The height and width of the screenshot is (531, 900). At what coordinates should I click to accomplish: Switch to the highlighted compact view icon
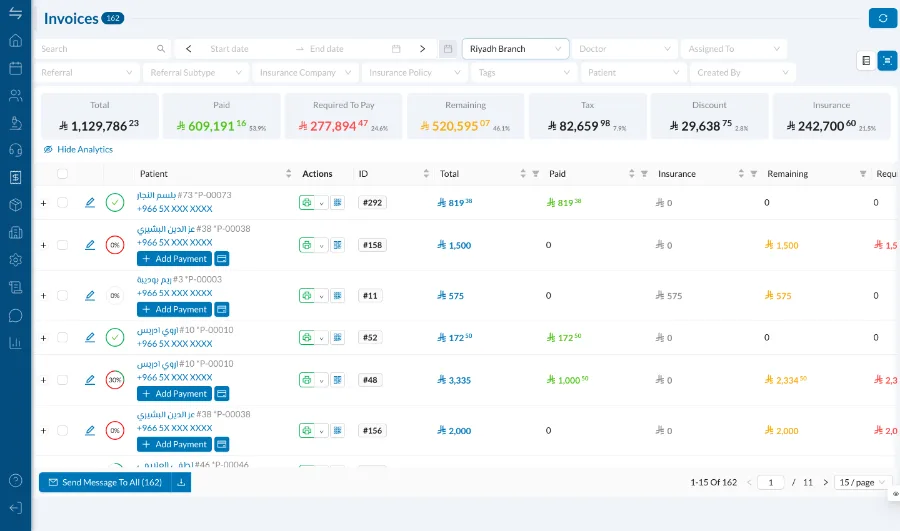(x=887, y=60)
